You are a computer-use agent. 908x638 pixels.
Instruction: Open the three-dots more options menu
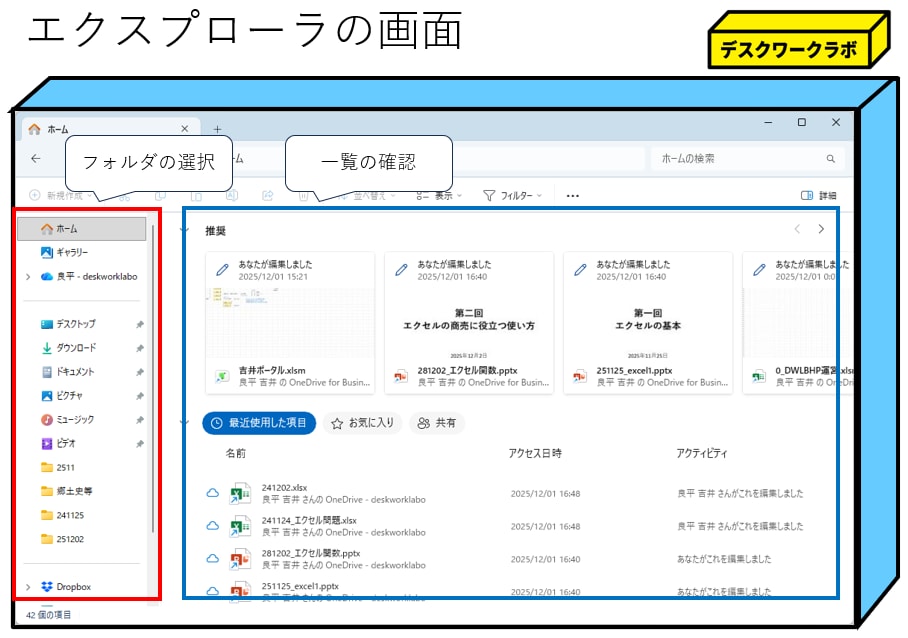pos(573,196)
